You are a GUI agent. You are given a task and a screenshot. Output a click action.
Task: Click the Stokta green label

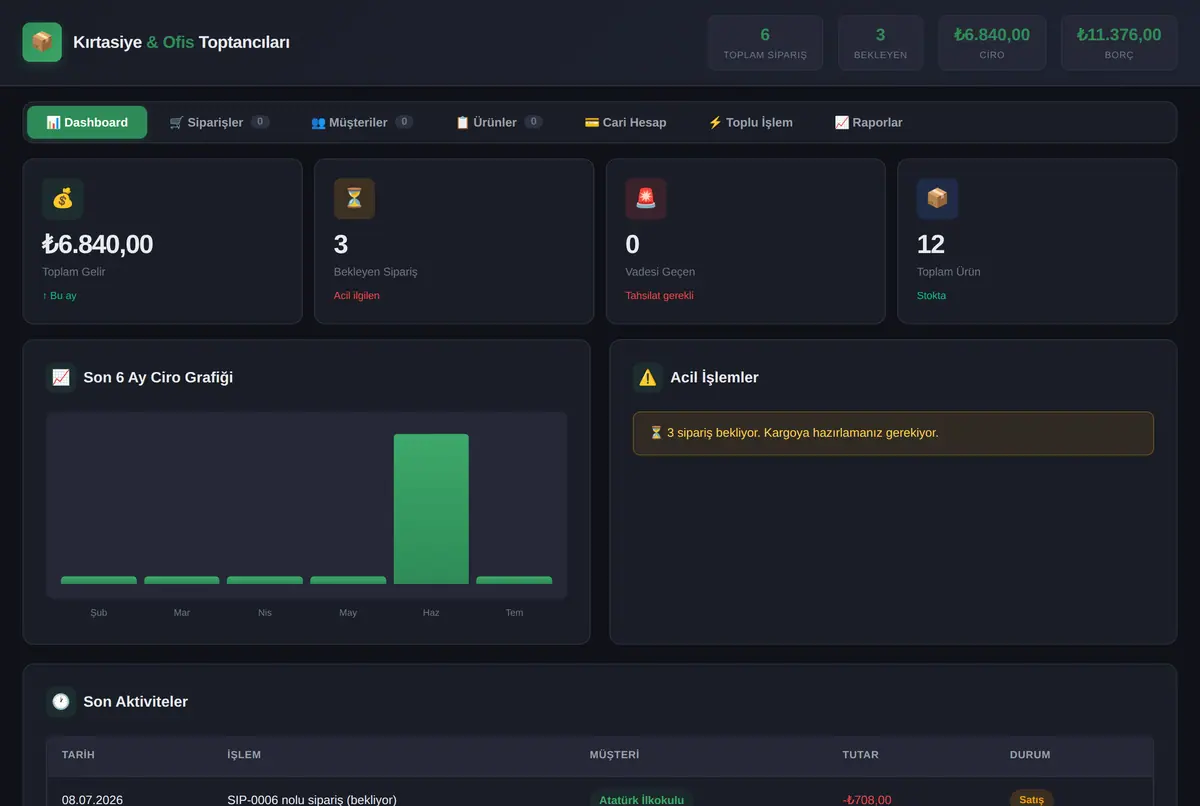coord(931,296)
